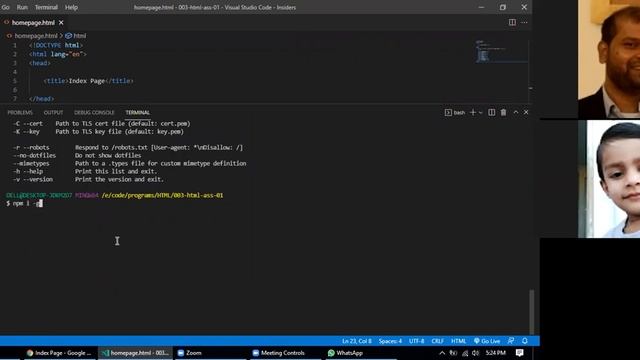This screenshot has height=360, width=640.
Task: Kill terminal with trash icon
Action: pyautogui.click(x=503, y=112)
